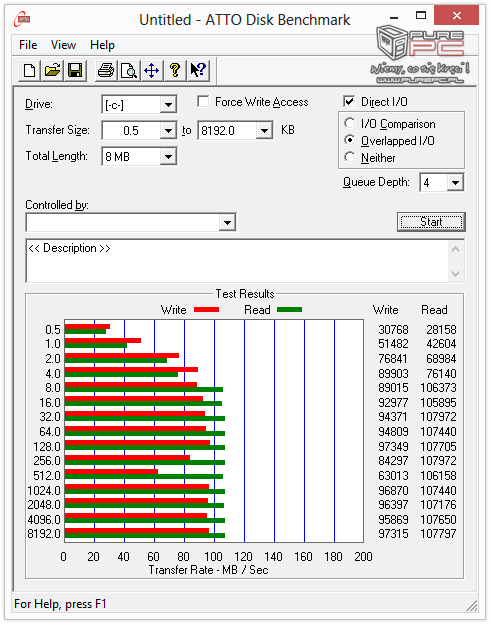
Task: Click the Open folder toolbar icon
Action: 53,71
